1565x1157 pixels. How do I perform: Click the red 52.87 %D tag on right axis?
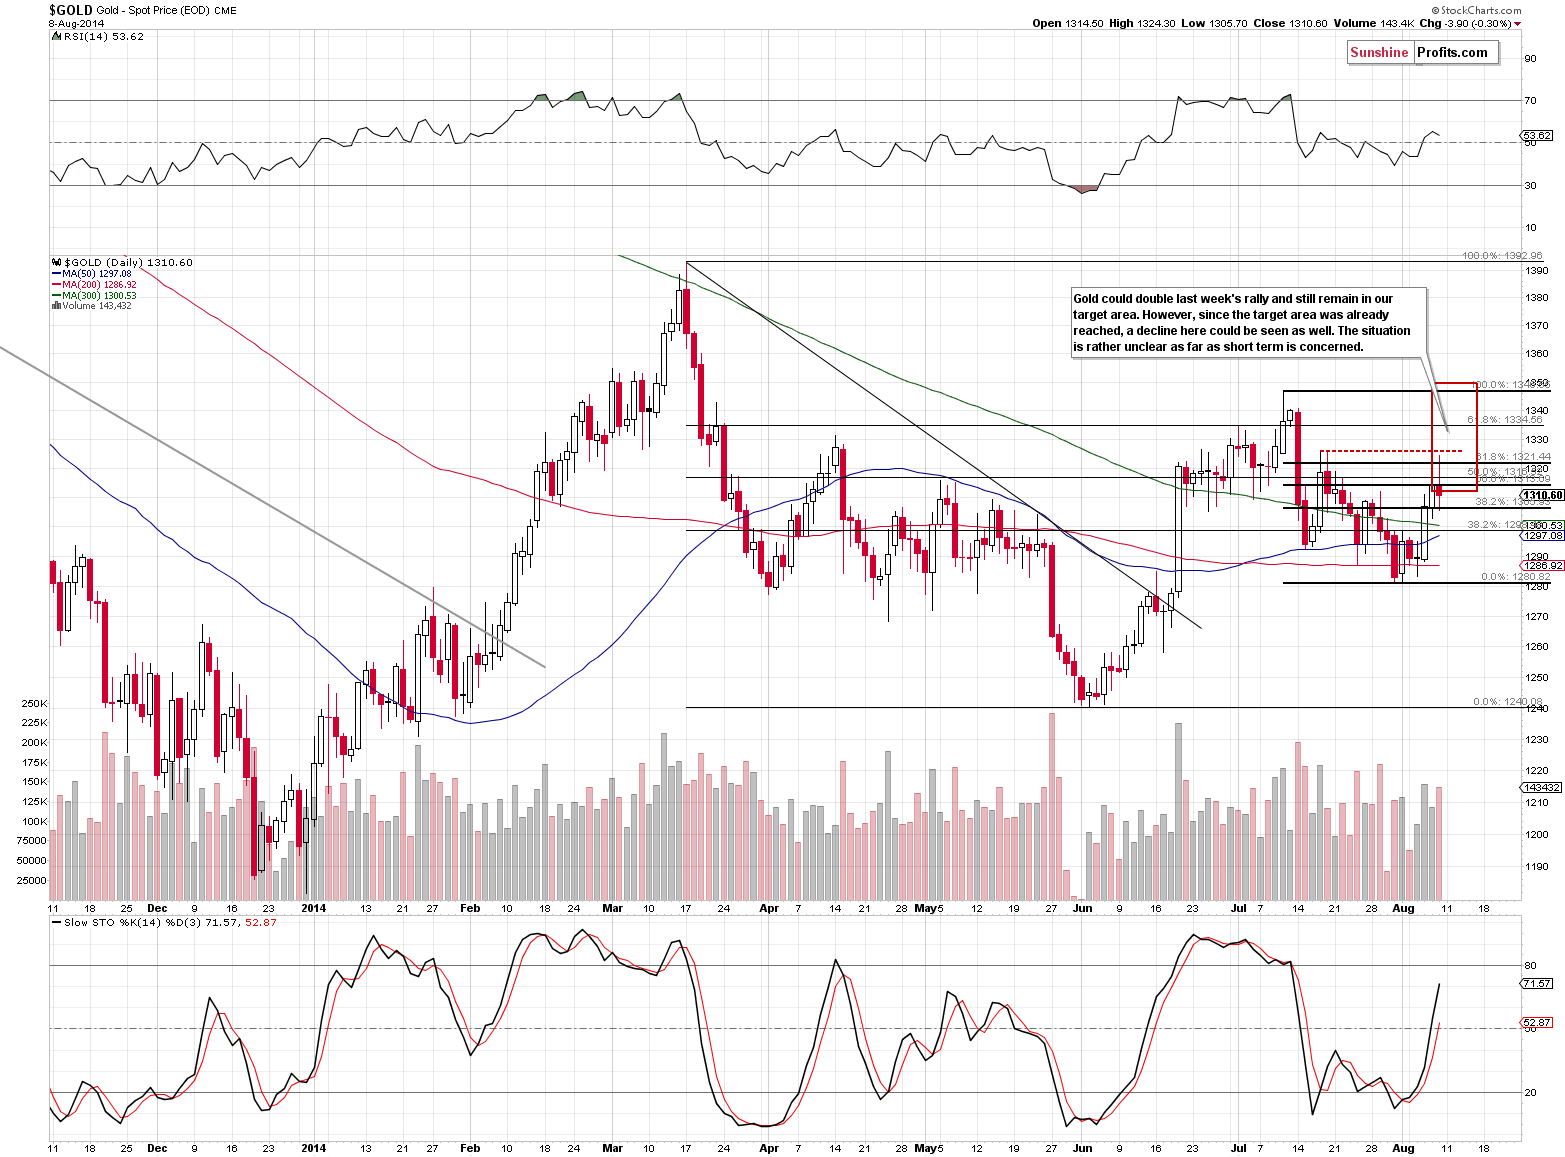(1537, 1023)
